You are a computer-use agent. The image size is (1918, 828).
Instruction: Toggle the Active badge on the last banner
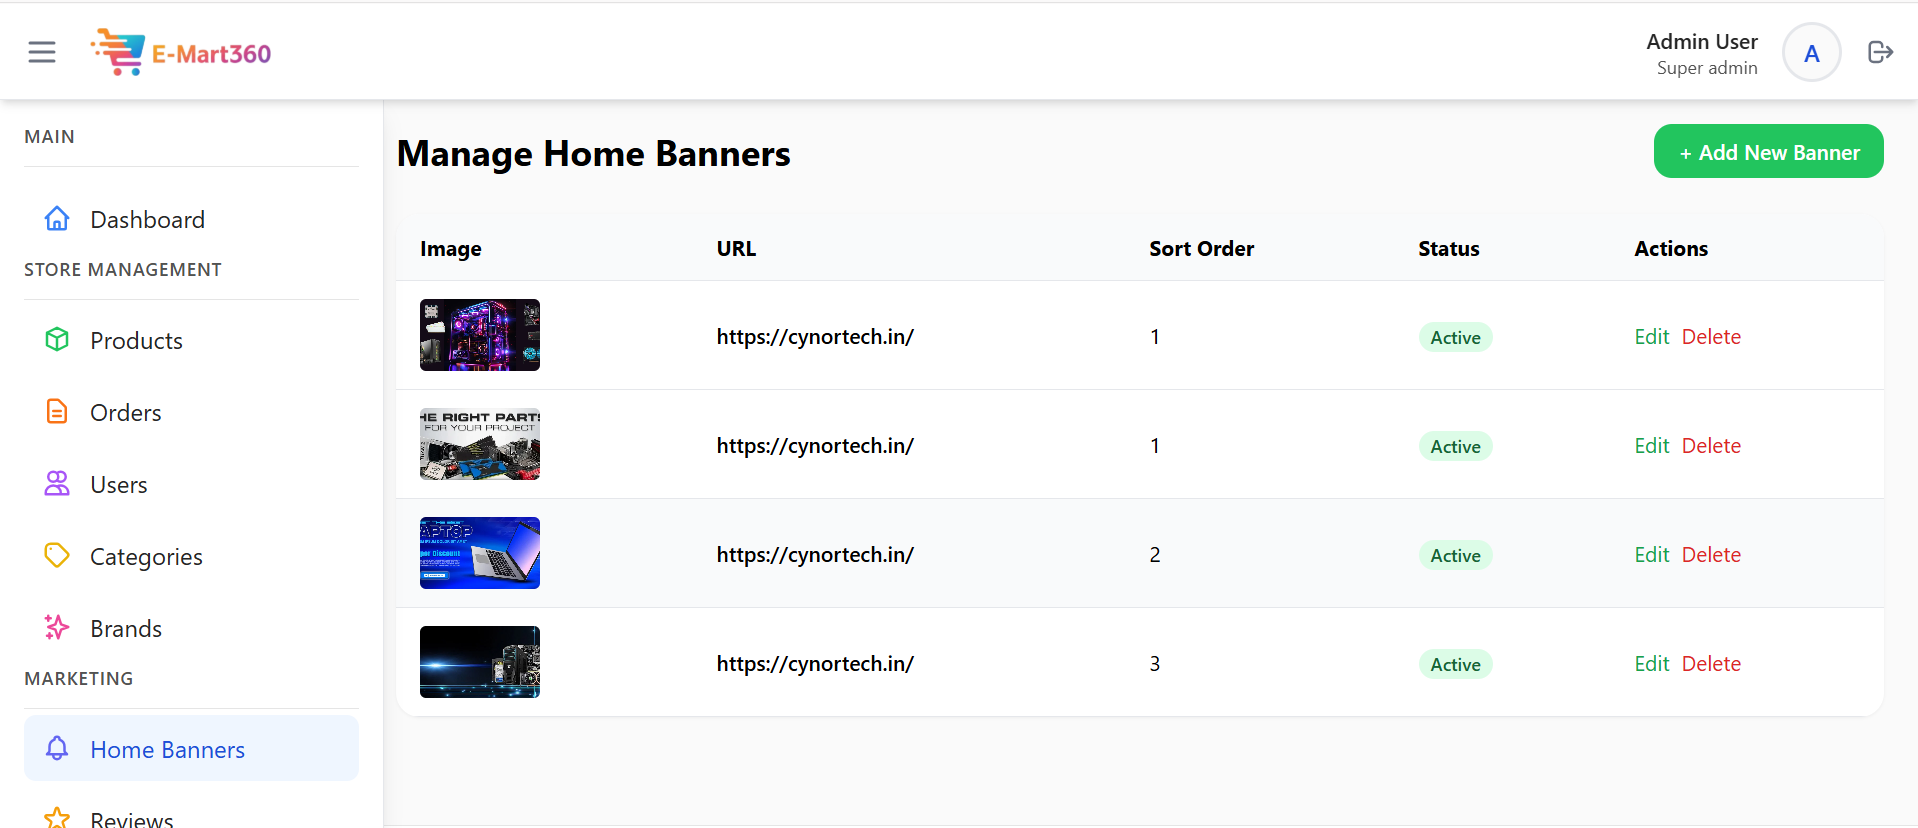pyautogui.click(x=1455, y=663)
